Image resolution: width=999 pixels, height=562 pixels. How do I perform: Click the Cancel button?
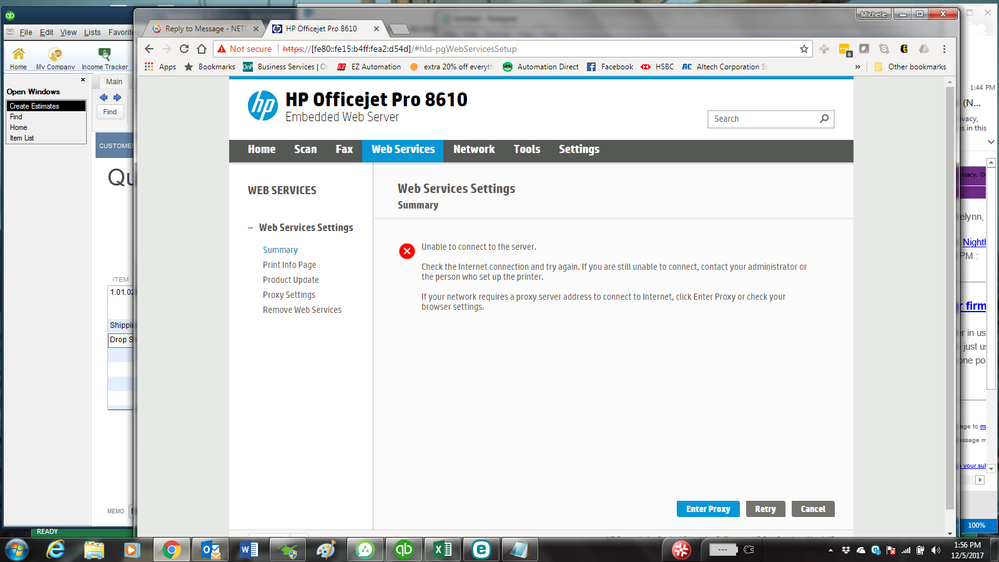tap(813, 509)
